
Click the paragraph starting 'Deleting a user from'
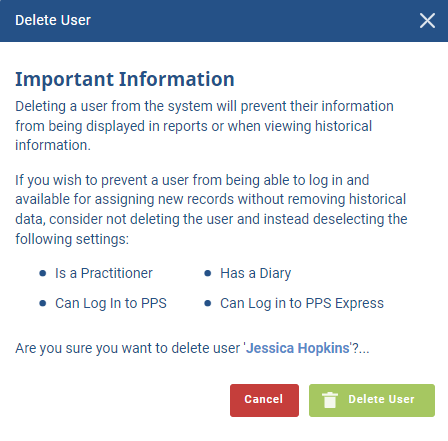204,126
